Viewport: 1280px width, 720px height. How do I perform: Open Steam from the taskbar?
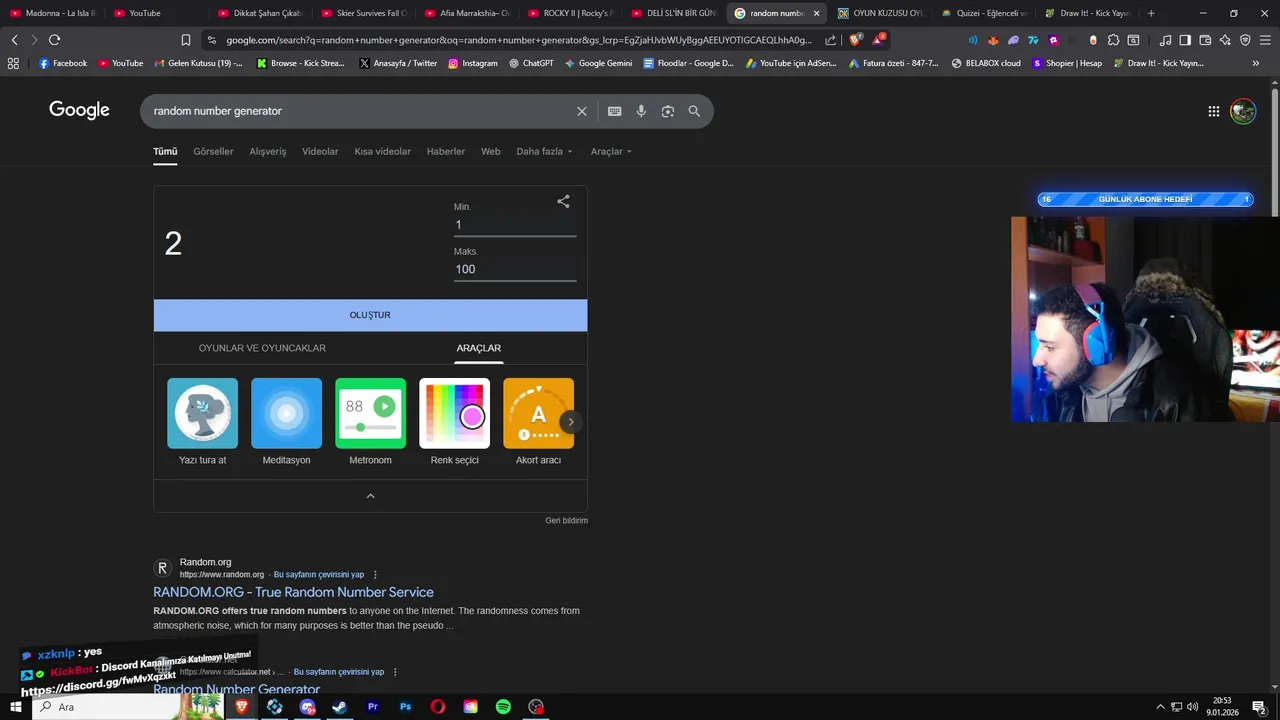coord(340,707)
